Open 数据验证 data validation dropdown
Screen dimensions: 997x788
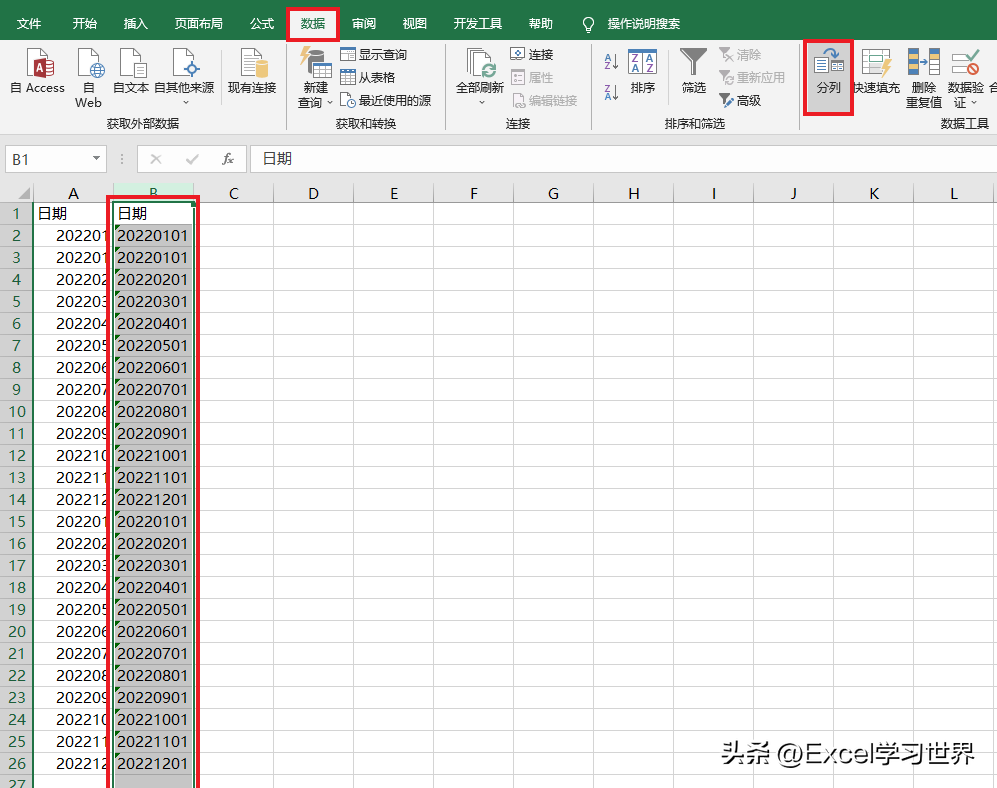click(x=965, y=78)
